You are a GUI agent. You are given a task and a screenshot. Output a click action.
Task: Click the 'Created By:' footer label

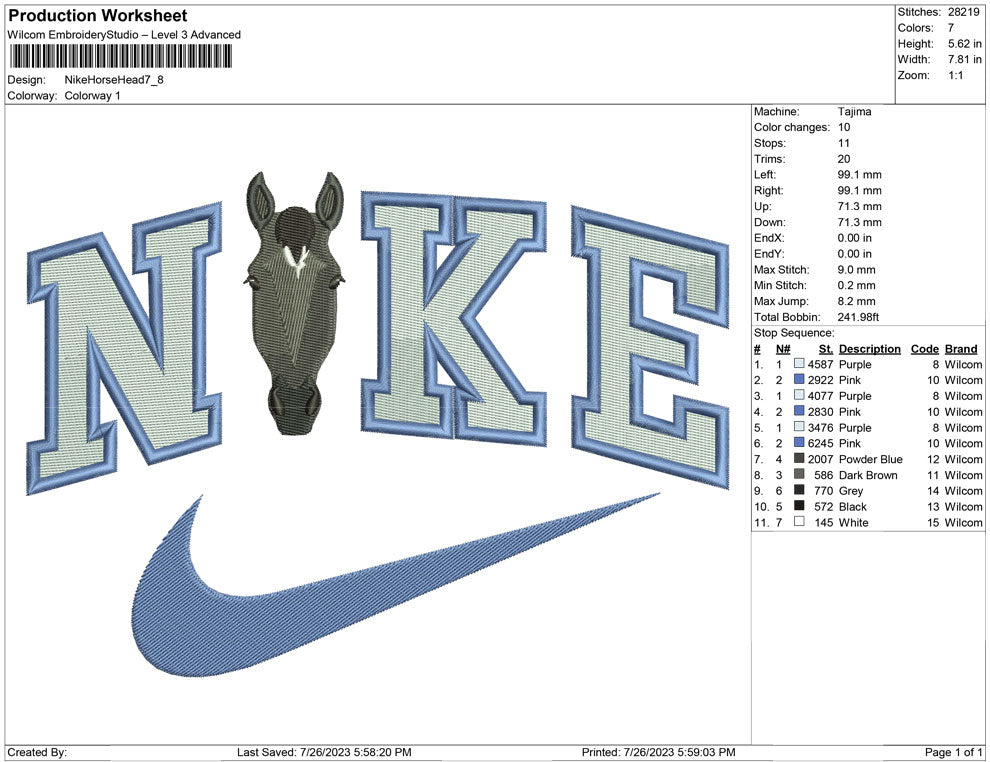pos(37,752)
